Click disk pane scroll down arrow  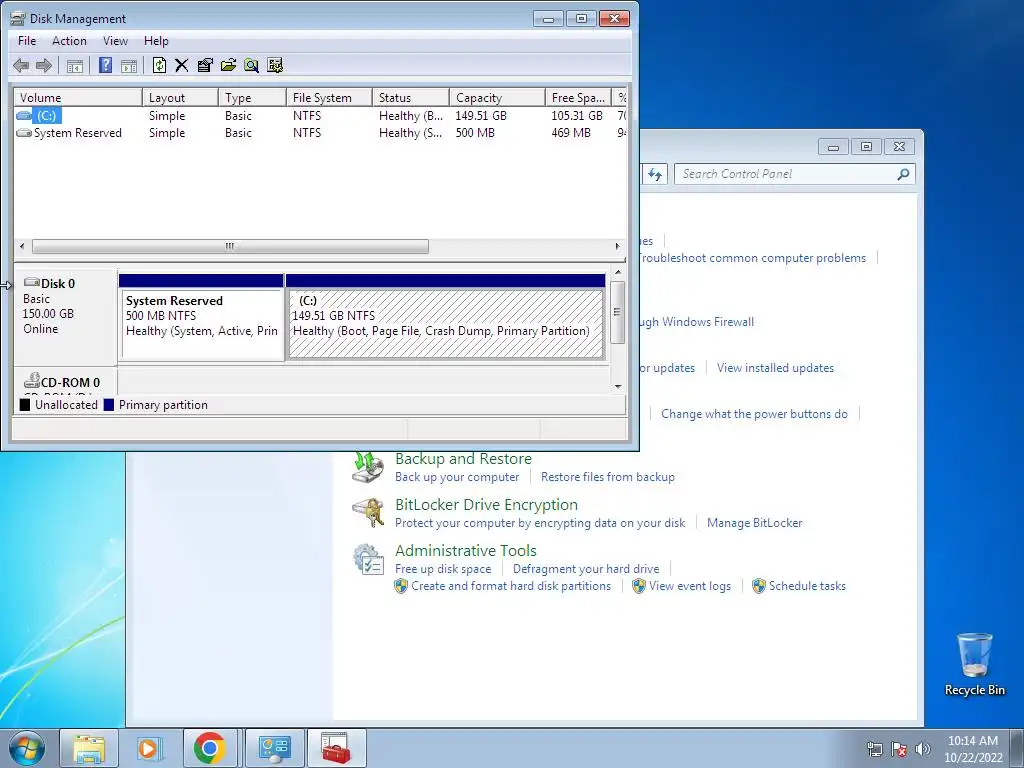[618, 387]
